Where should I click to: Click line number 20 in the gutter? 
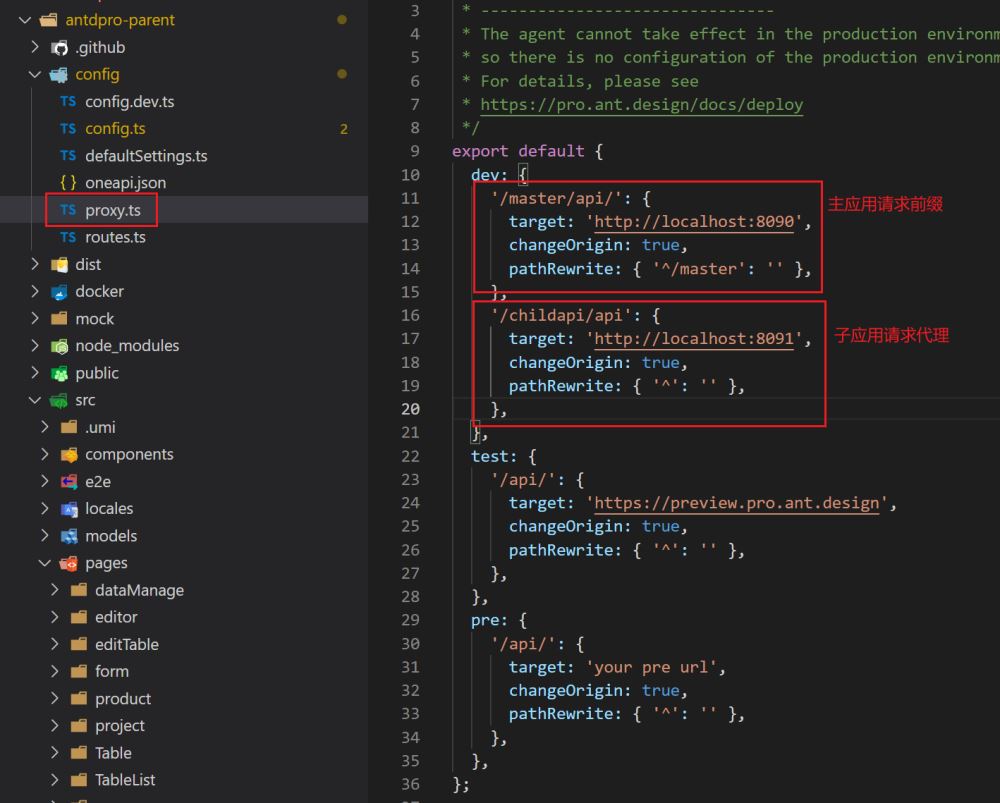point(411,409)
